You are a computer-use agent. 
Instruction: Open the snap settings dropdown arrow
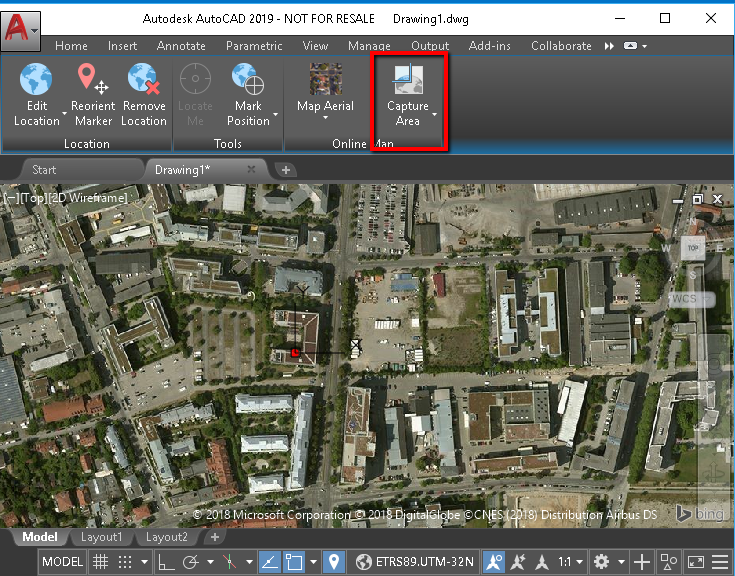pyautogui.click(x=144, y=561)
